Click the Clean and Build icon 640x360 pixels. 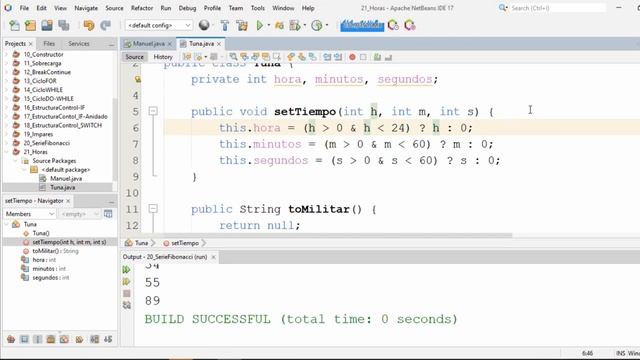coord(242,25)
